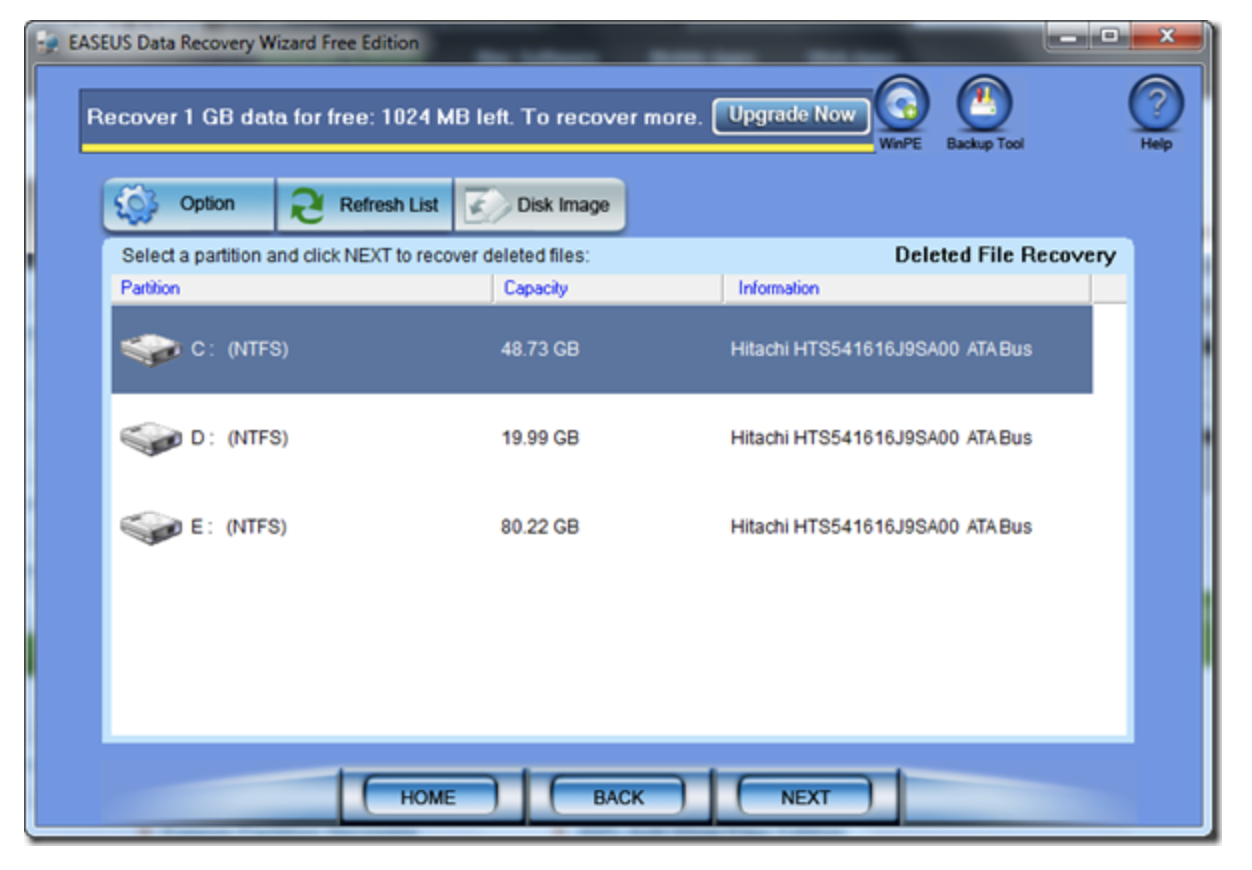Sort list by Capacity column header

[535, 288]
